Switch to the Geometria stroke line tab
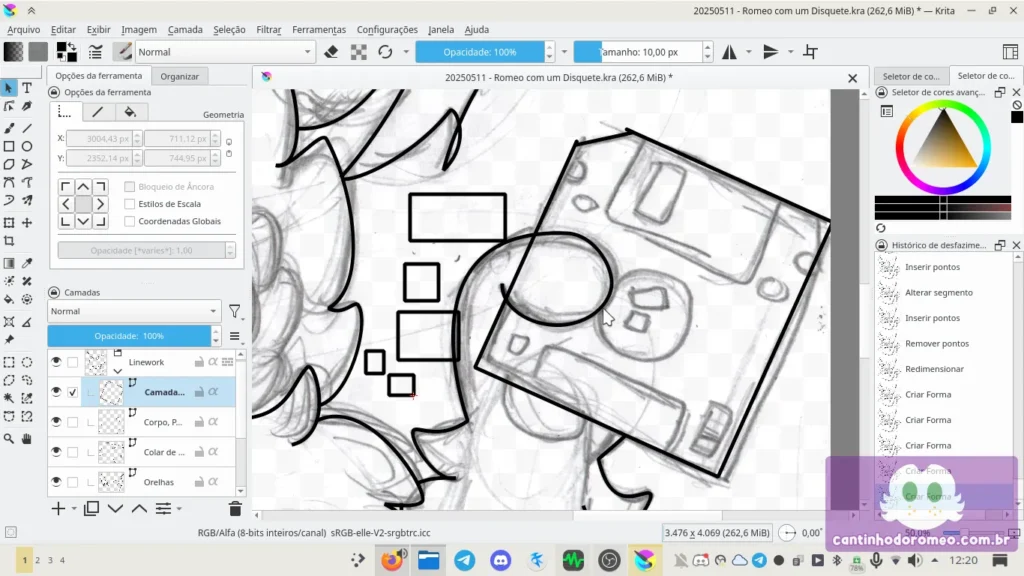This screenshot has width=1024, height=576. coord(97,112)
